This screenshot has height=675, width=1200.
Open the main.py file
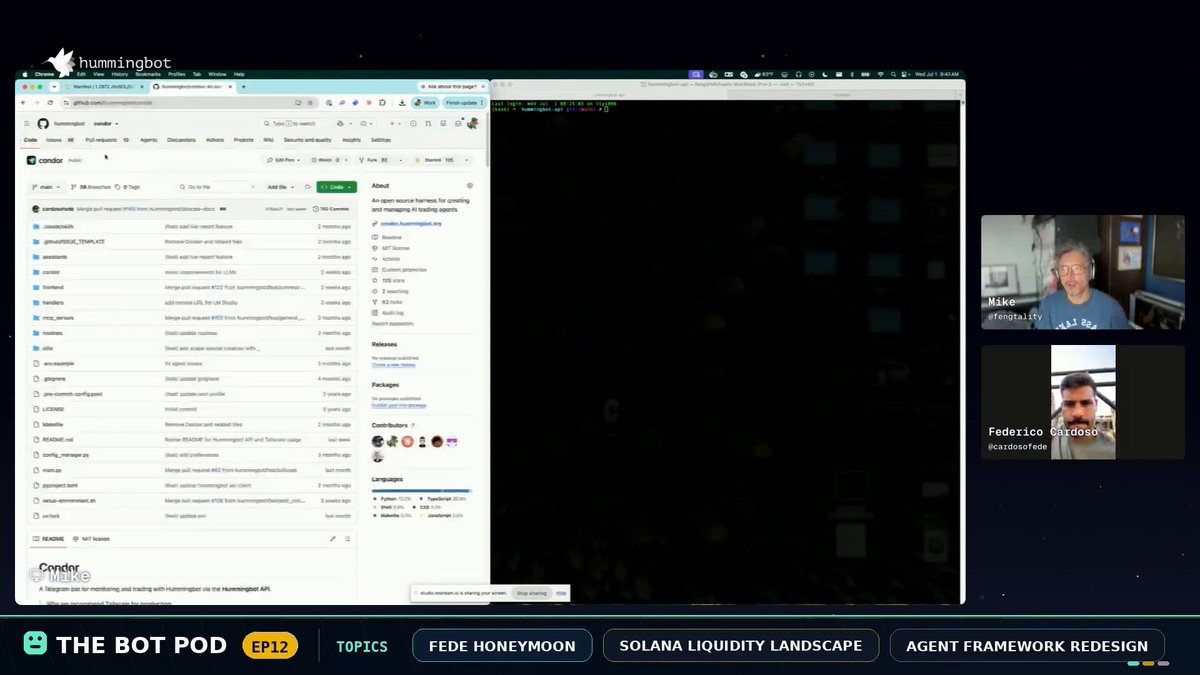point(52,470)
